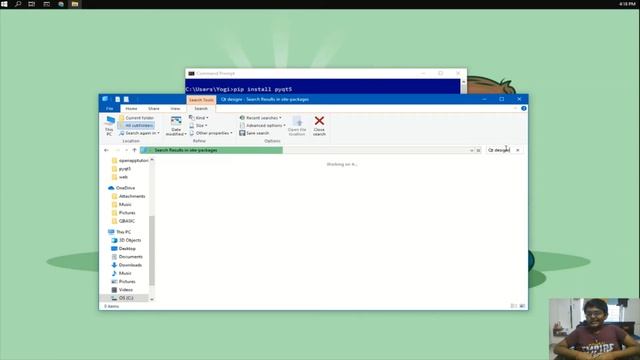Select OneDrive Attachments folder
Image resolution: width=640 pixels, height=360 pixels.
129,196
